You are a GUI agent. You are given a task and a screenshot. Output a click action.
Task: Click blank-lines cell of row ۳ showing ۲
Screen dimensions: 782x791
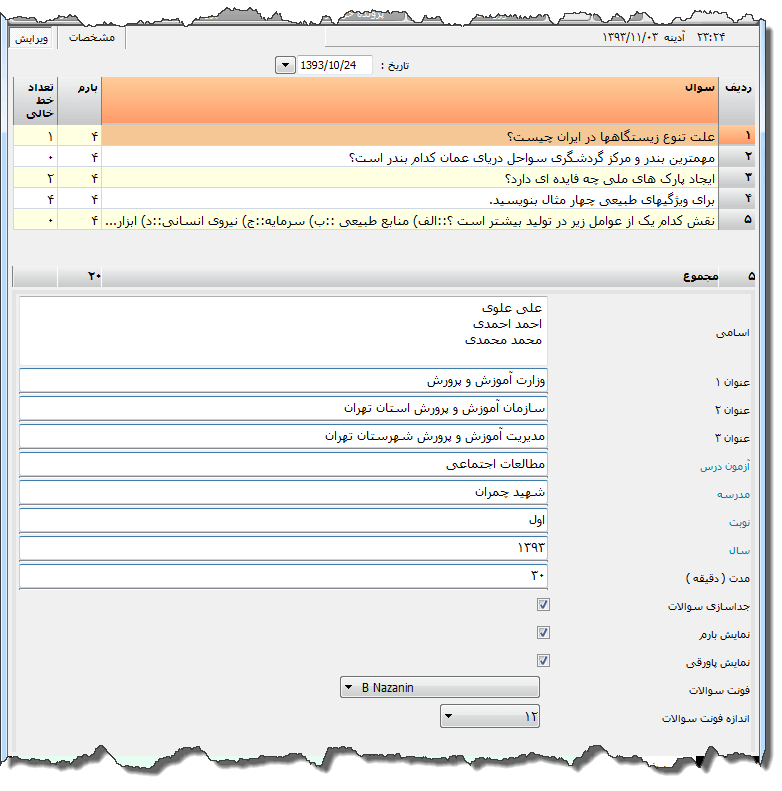(x=35, y=179)
